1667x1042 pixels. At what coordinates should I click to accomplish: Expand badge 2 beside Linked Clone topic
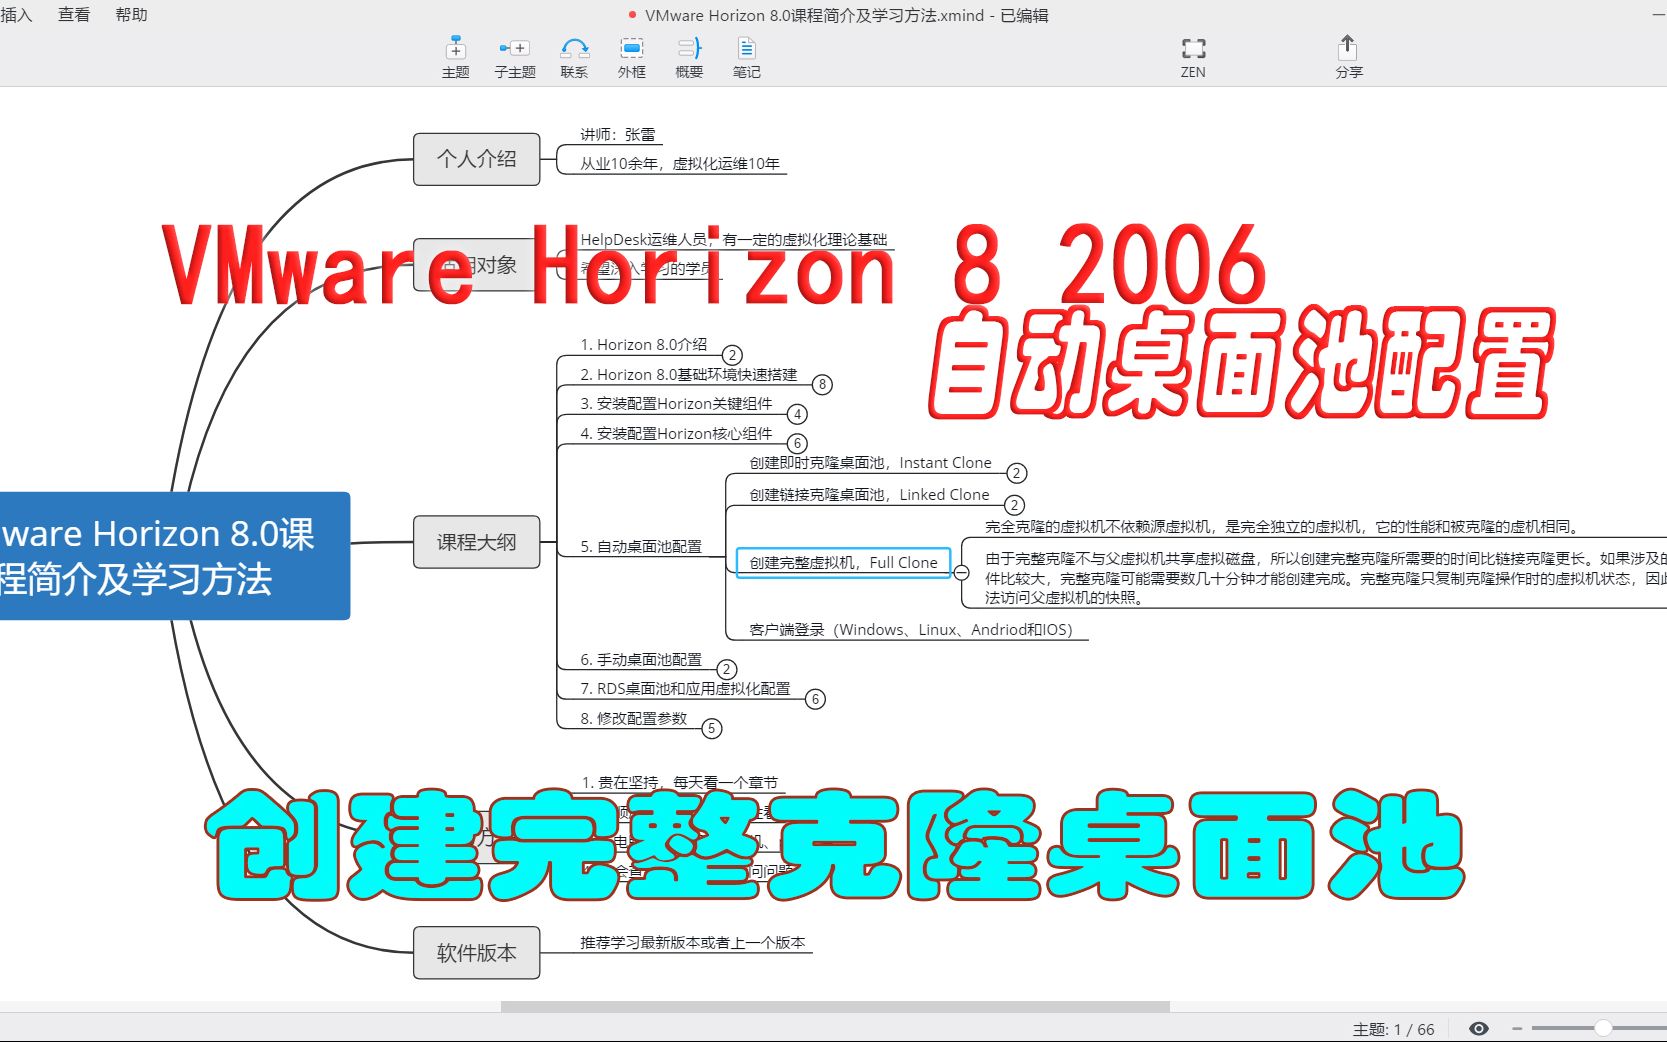(1014, 505)
